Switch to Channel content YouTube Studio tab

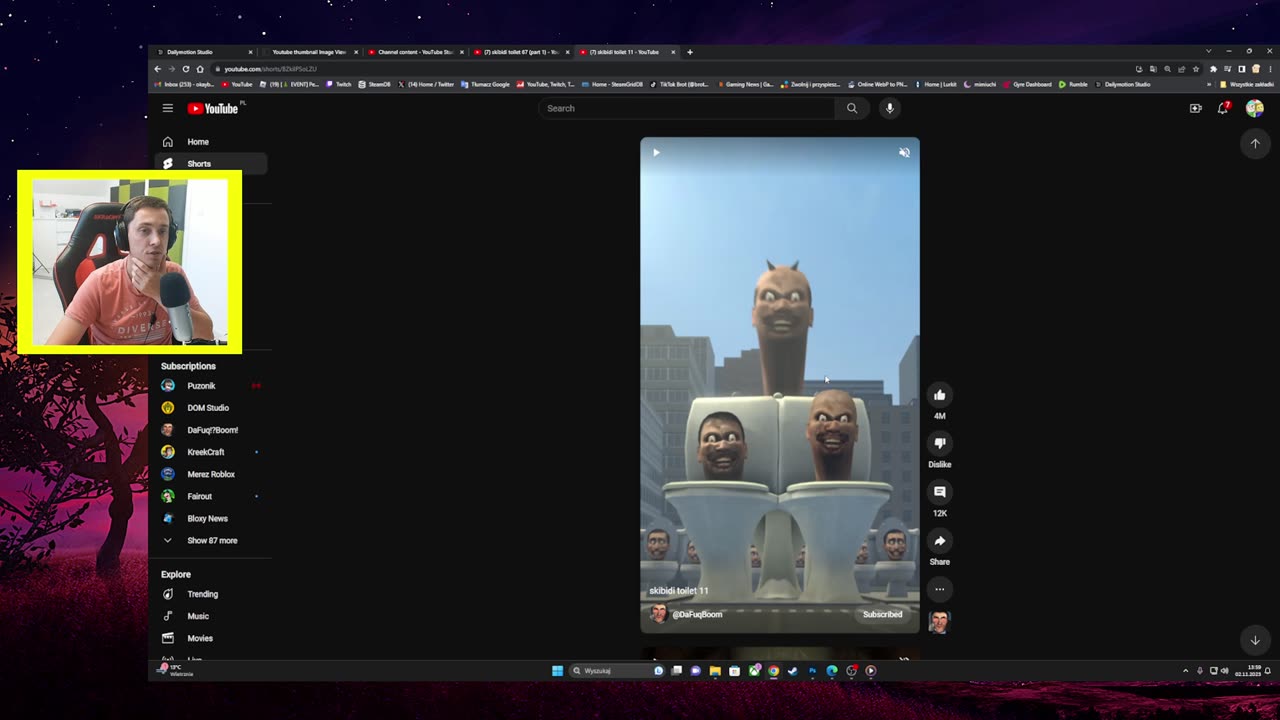[x=414, y=52]
